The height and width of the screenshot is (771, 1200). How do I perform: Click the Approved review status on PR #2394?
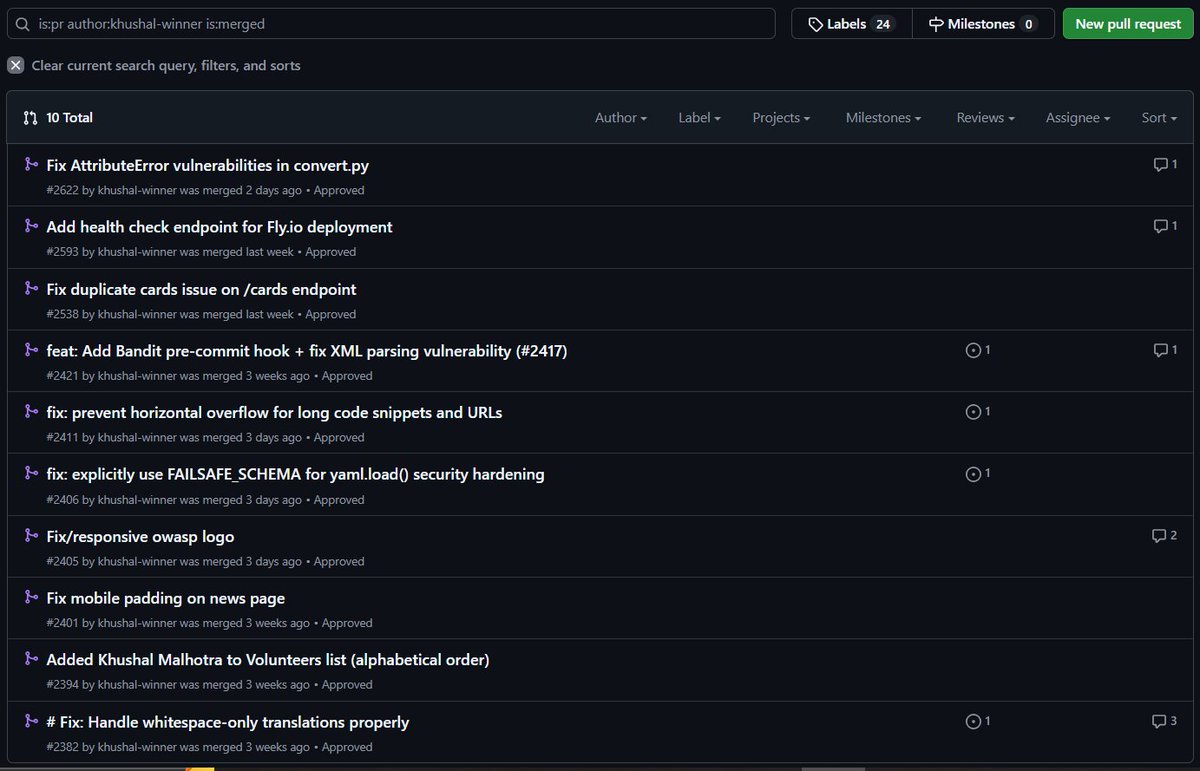click(347, 685)
